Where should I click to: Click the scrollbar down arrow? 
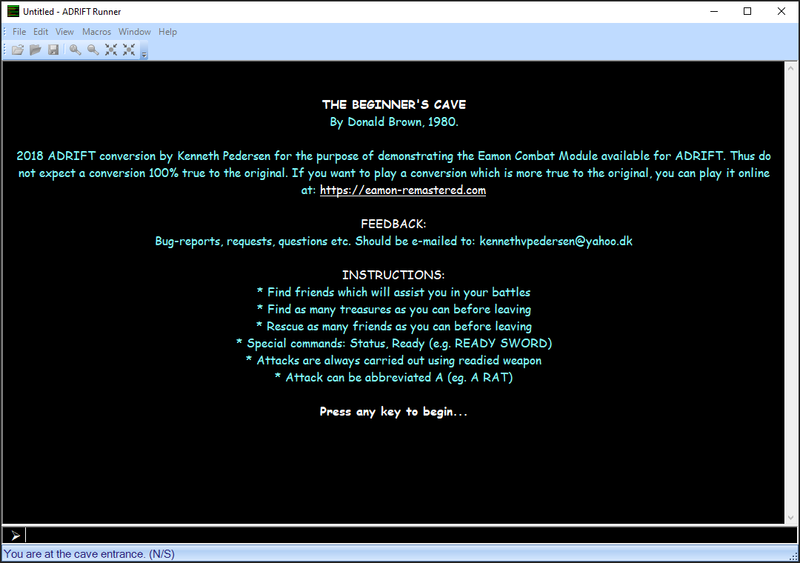(x=791, y=518)
